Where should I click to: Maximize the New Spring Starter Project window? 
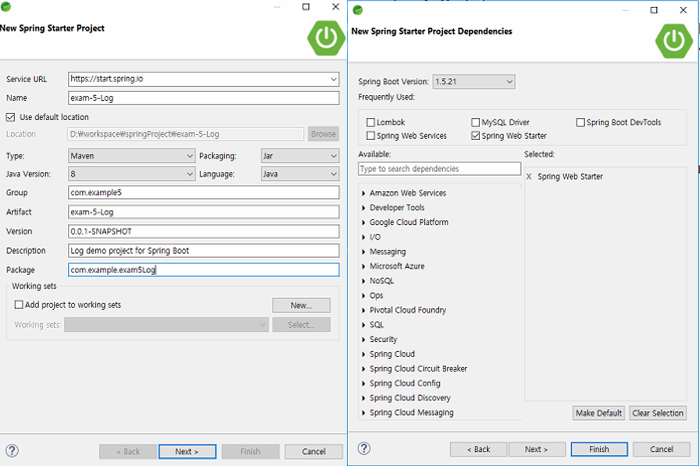coord(306,7)
